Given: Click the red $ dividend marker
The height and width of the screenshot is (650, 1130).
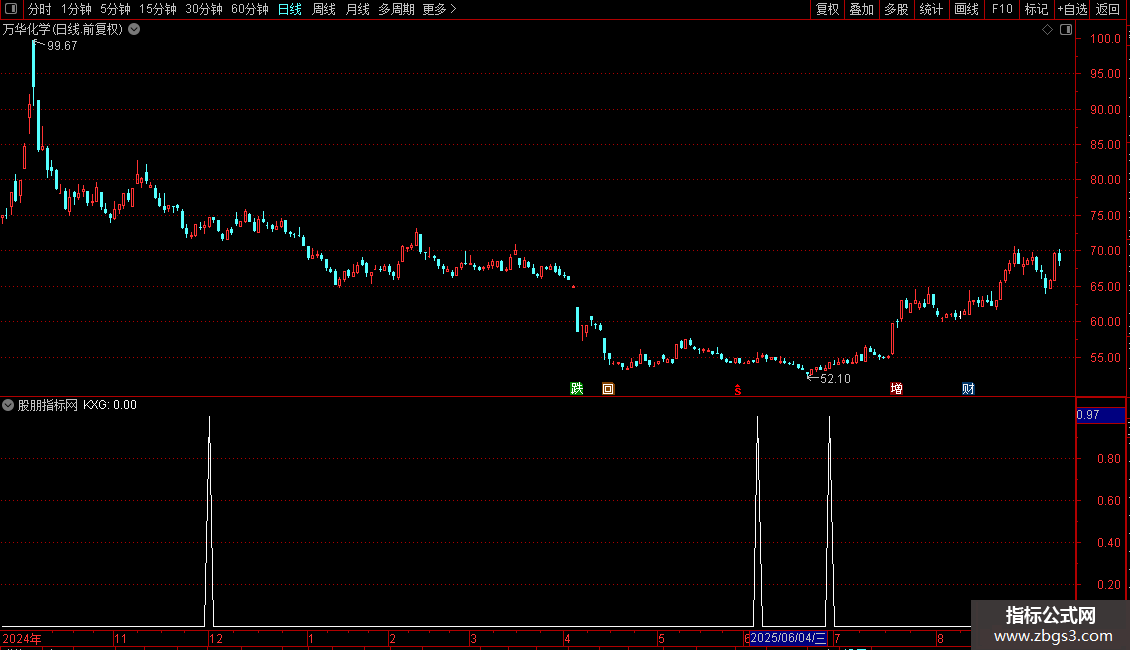Looking at the screenshot, I should tap(738, 390).
